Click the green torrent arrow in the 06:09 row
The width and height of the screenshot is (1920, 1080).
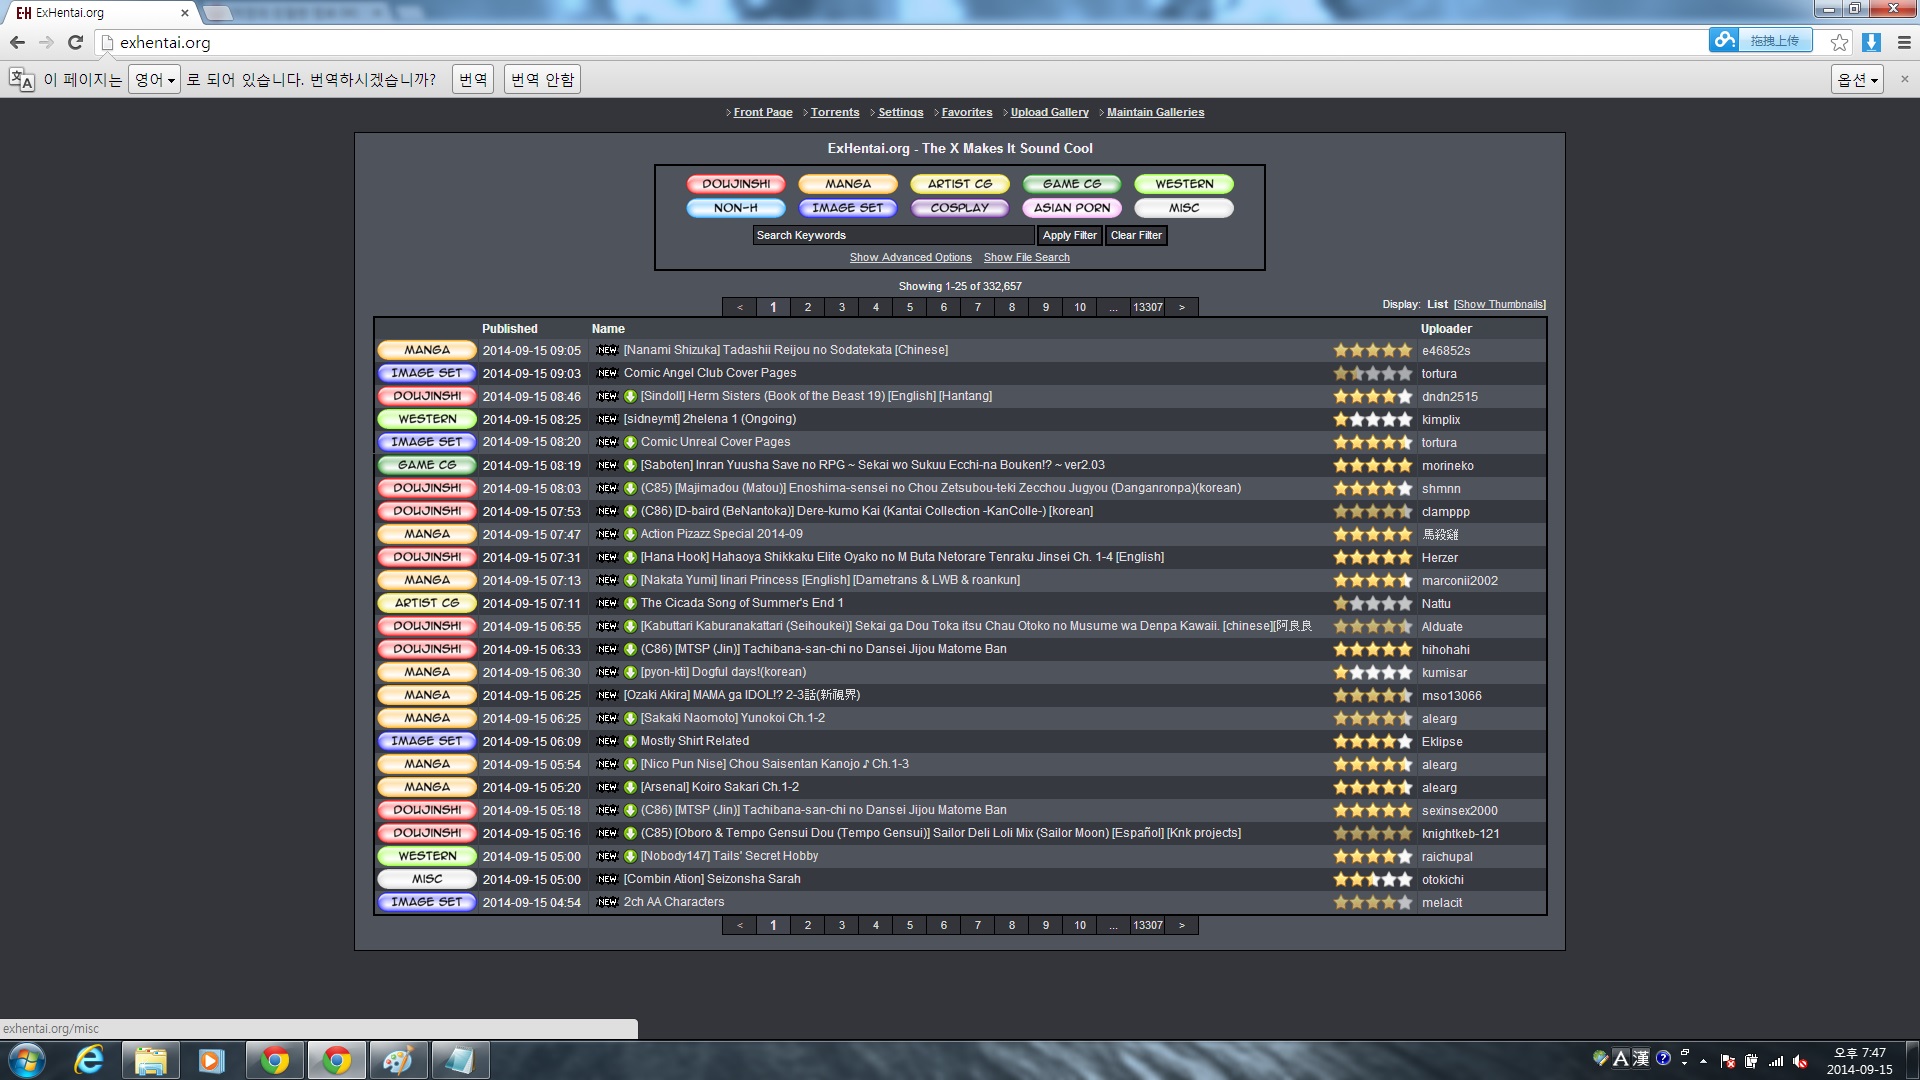tap(630, 741)
